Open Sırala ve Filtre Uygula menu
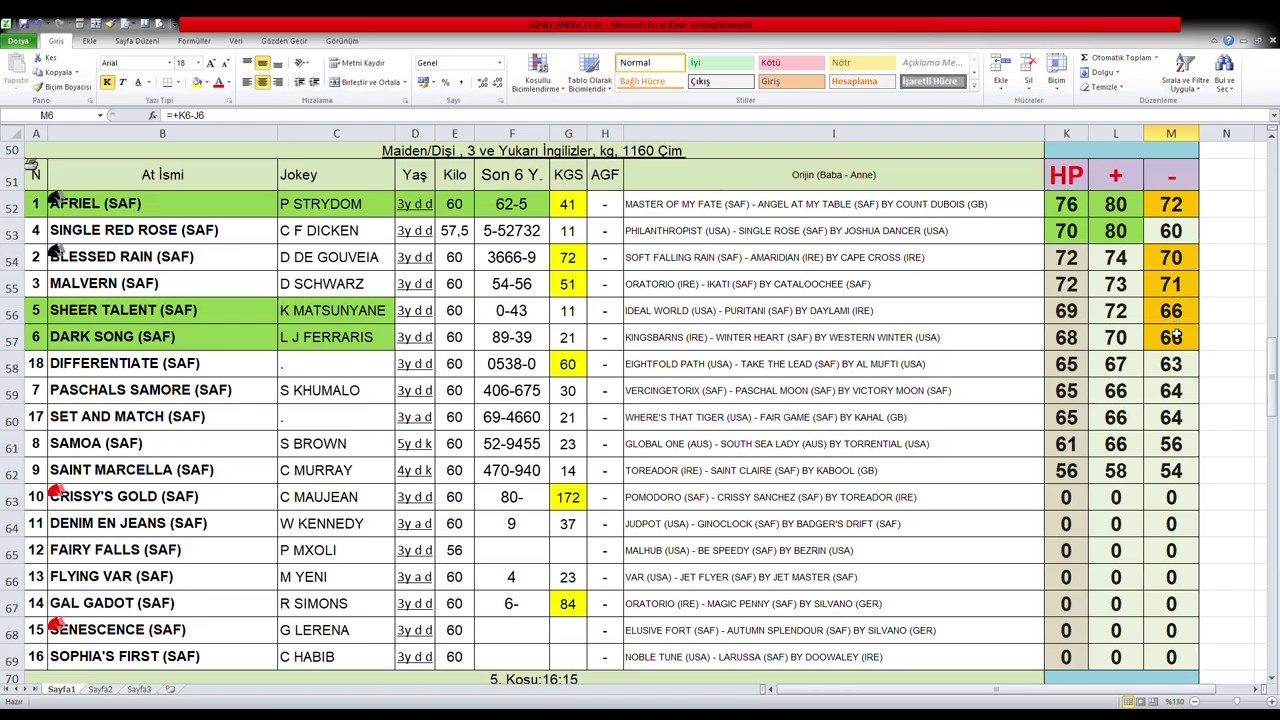1280x720 pixels. 1184,73
